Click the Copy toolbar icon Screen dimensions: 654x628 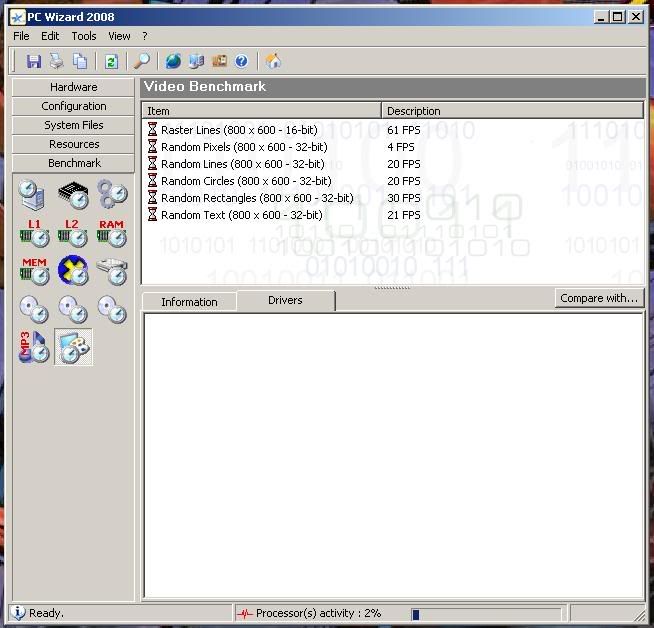80,61
